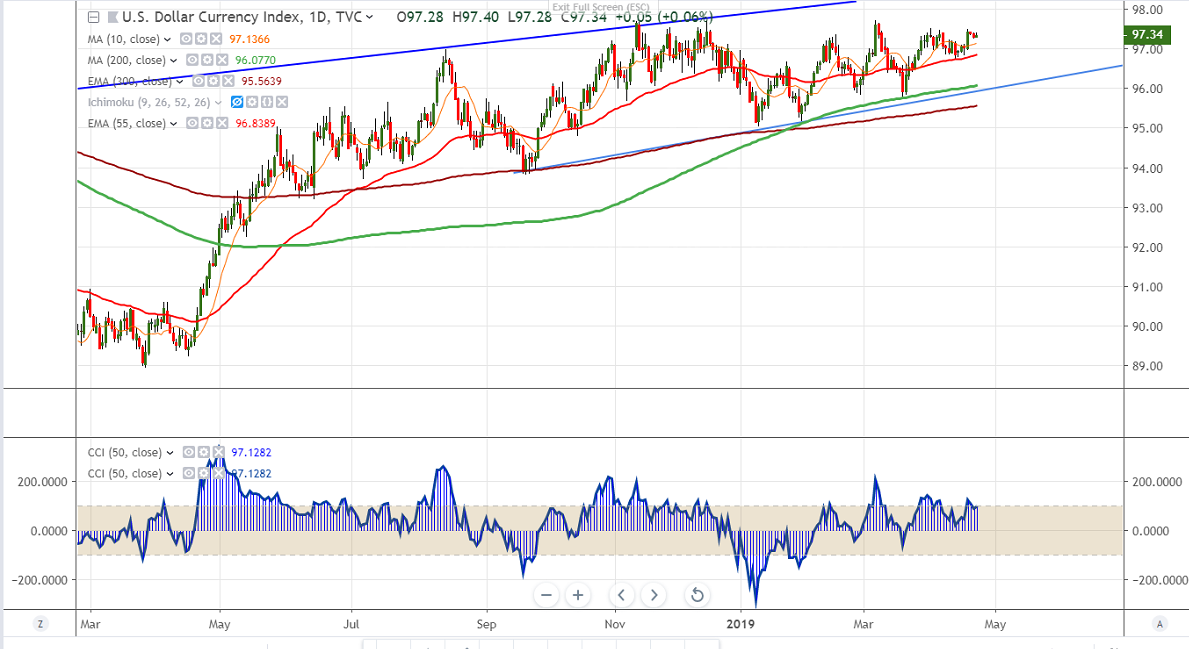1189x649 pixels.
Task: Remove the MA (10, close) indicator
Action: coord(216,39)
